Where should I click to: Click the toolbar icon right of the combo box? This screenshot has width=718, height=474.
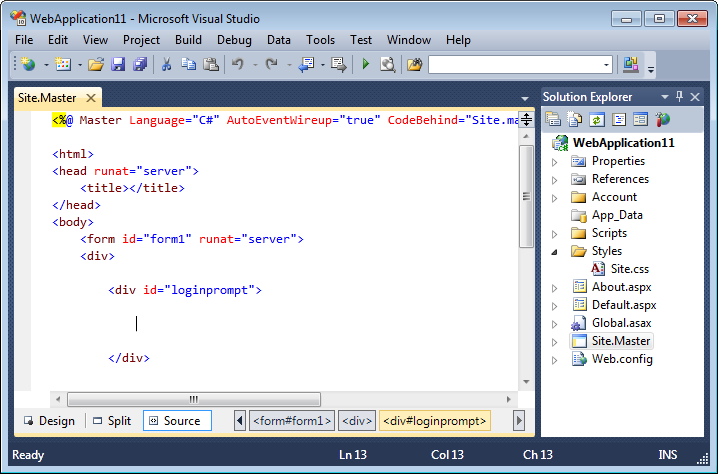coord(631,65)
